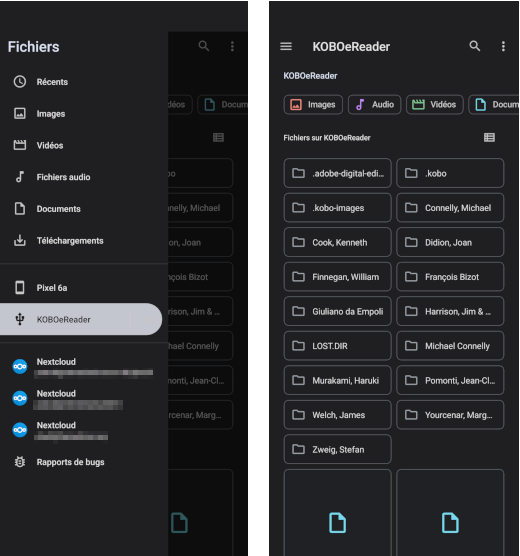
Task: Open the Yourcenar, Marg... folder
Action: (450, 415)
